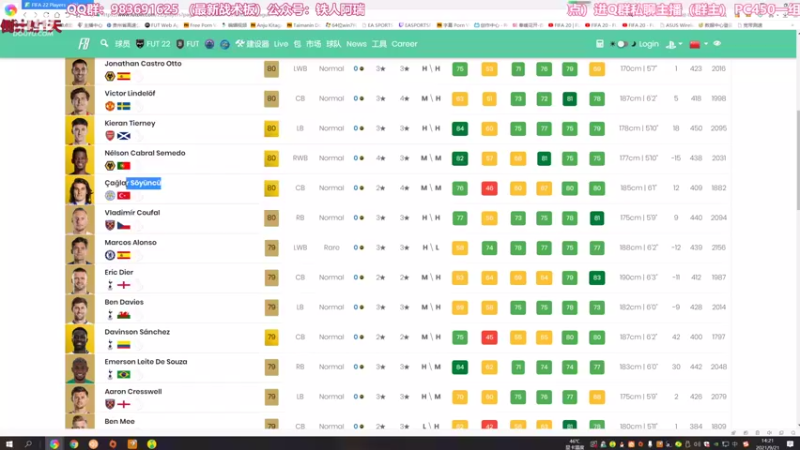Open the 市场 market menu
Viewport: 800px width, 450px height.
(x=313, y=44)
